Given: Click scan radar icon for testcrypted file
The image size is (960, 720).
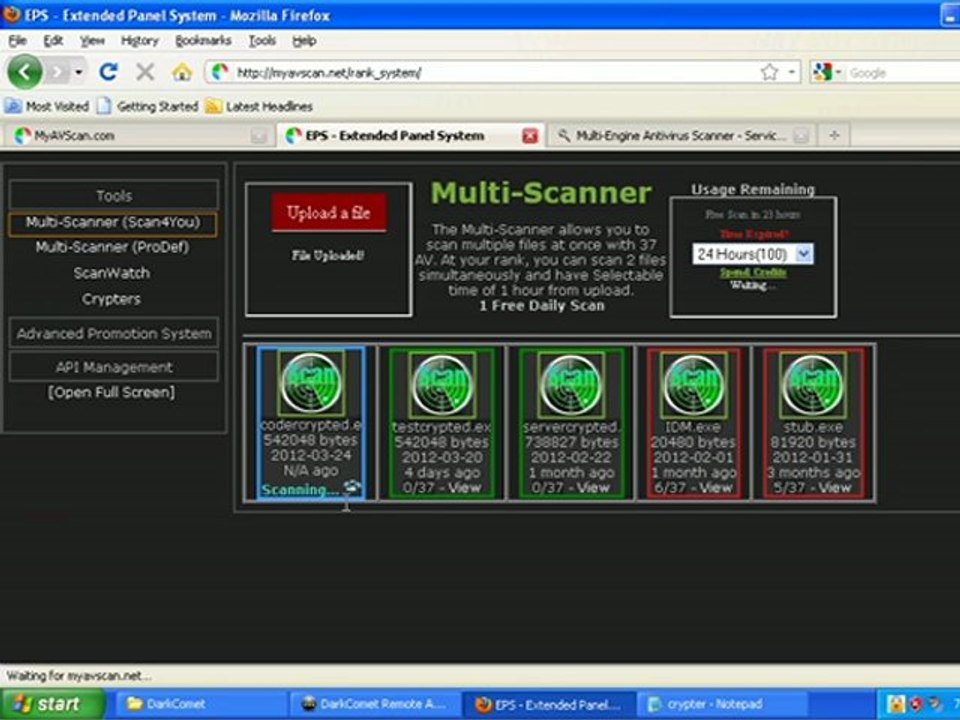Looking at the screenshot, I should (x=441, y=385).
